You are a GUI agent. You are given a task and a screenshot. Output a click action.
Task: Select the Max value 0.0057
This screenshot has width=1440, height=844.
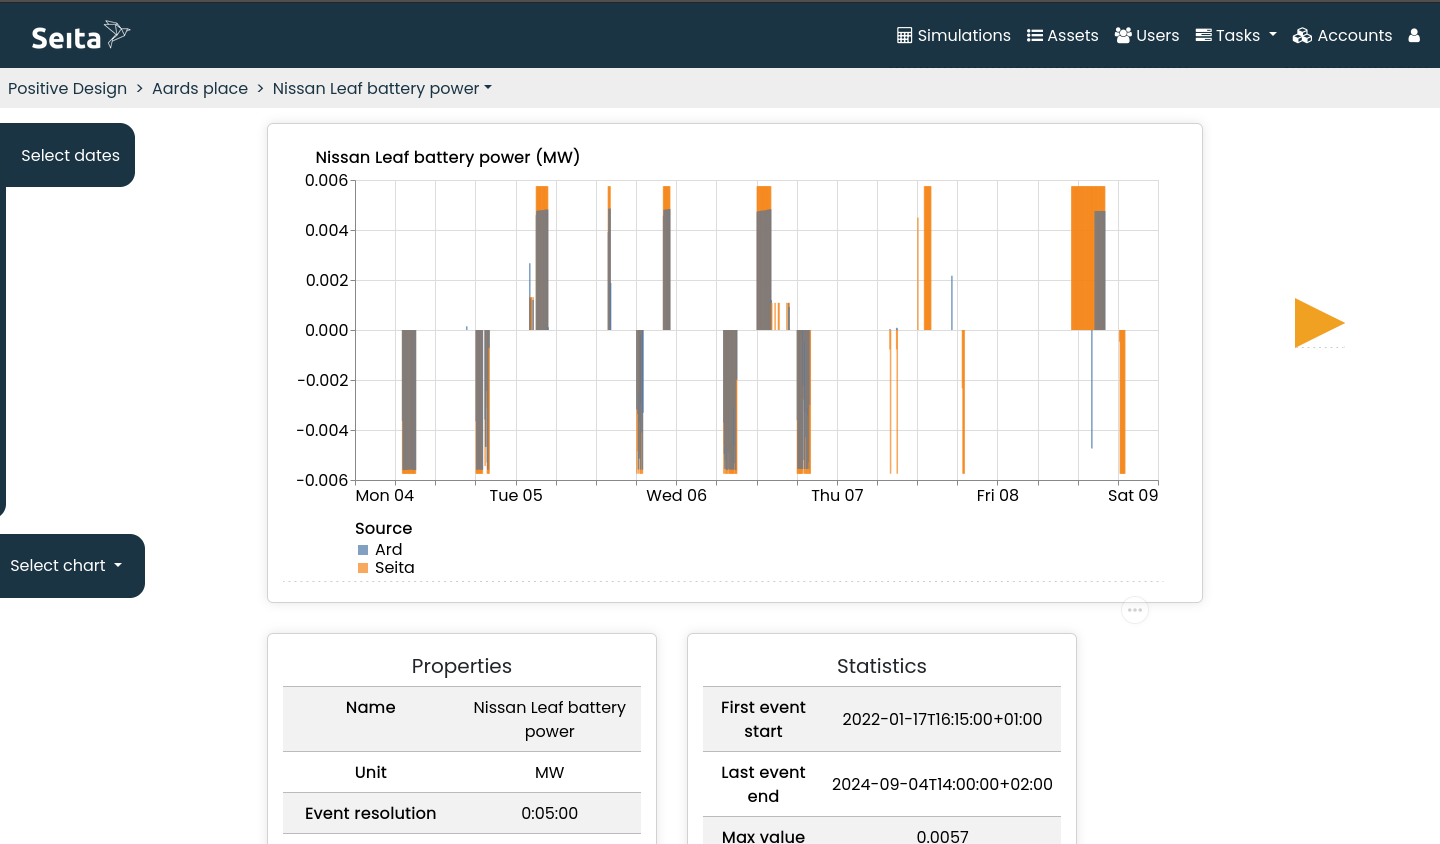942,836
